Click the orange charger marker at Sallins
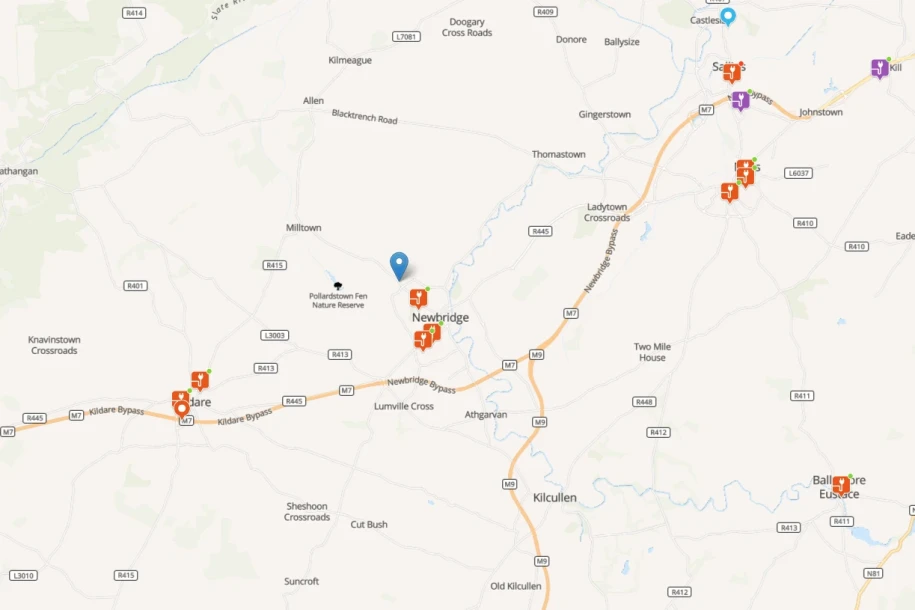915x610 pixels. pos(732,73)
